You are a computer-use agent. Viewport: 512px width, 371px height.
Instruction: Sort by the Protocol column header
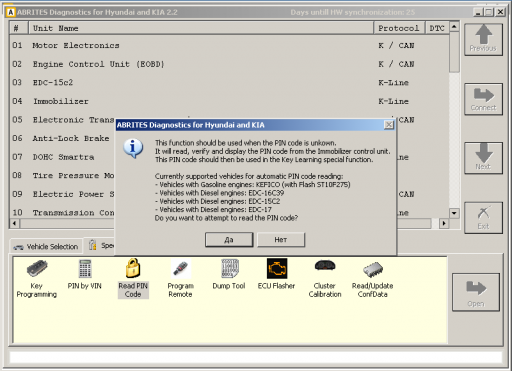point(399,28)
